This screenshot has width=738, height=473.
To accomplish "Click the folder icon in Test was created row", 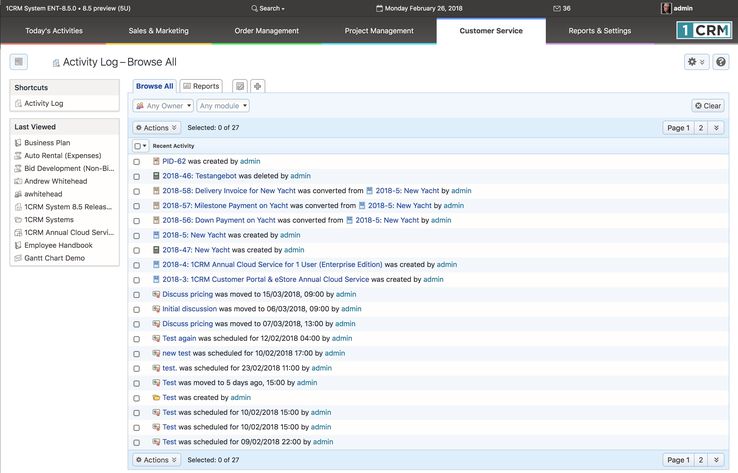I will point(156,398).
